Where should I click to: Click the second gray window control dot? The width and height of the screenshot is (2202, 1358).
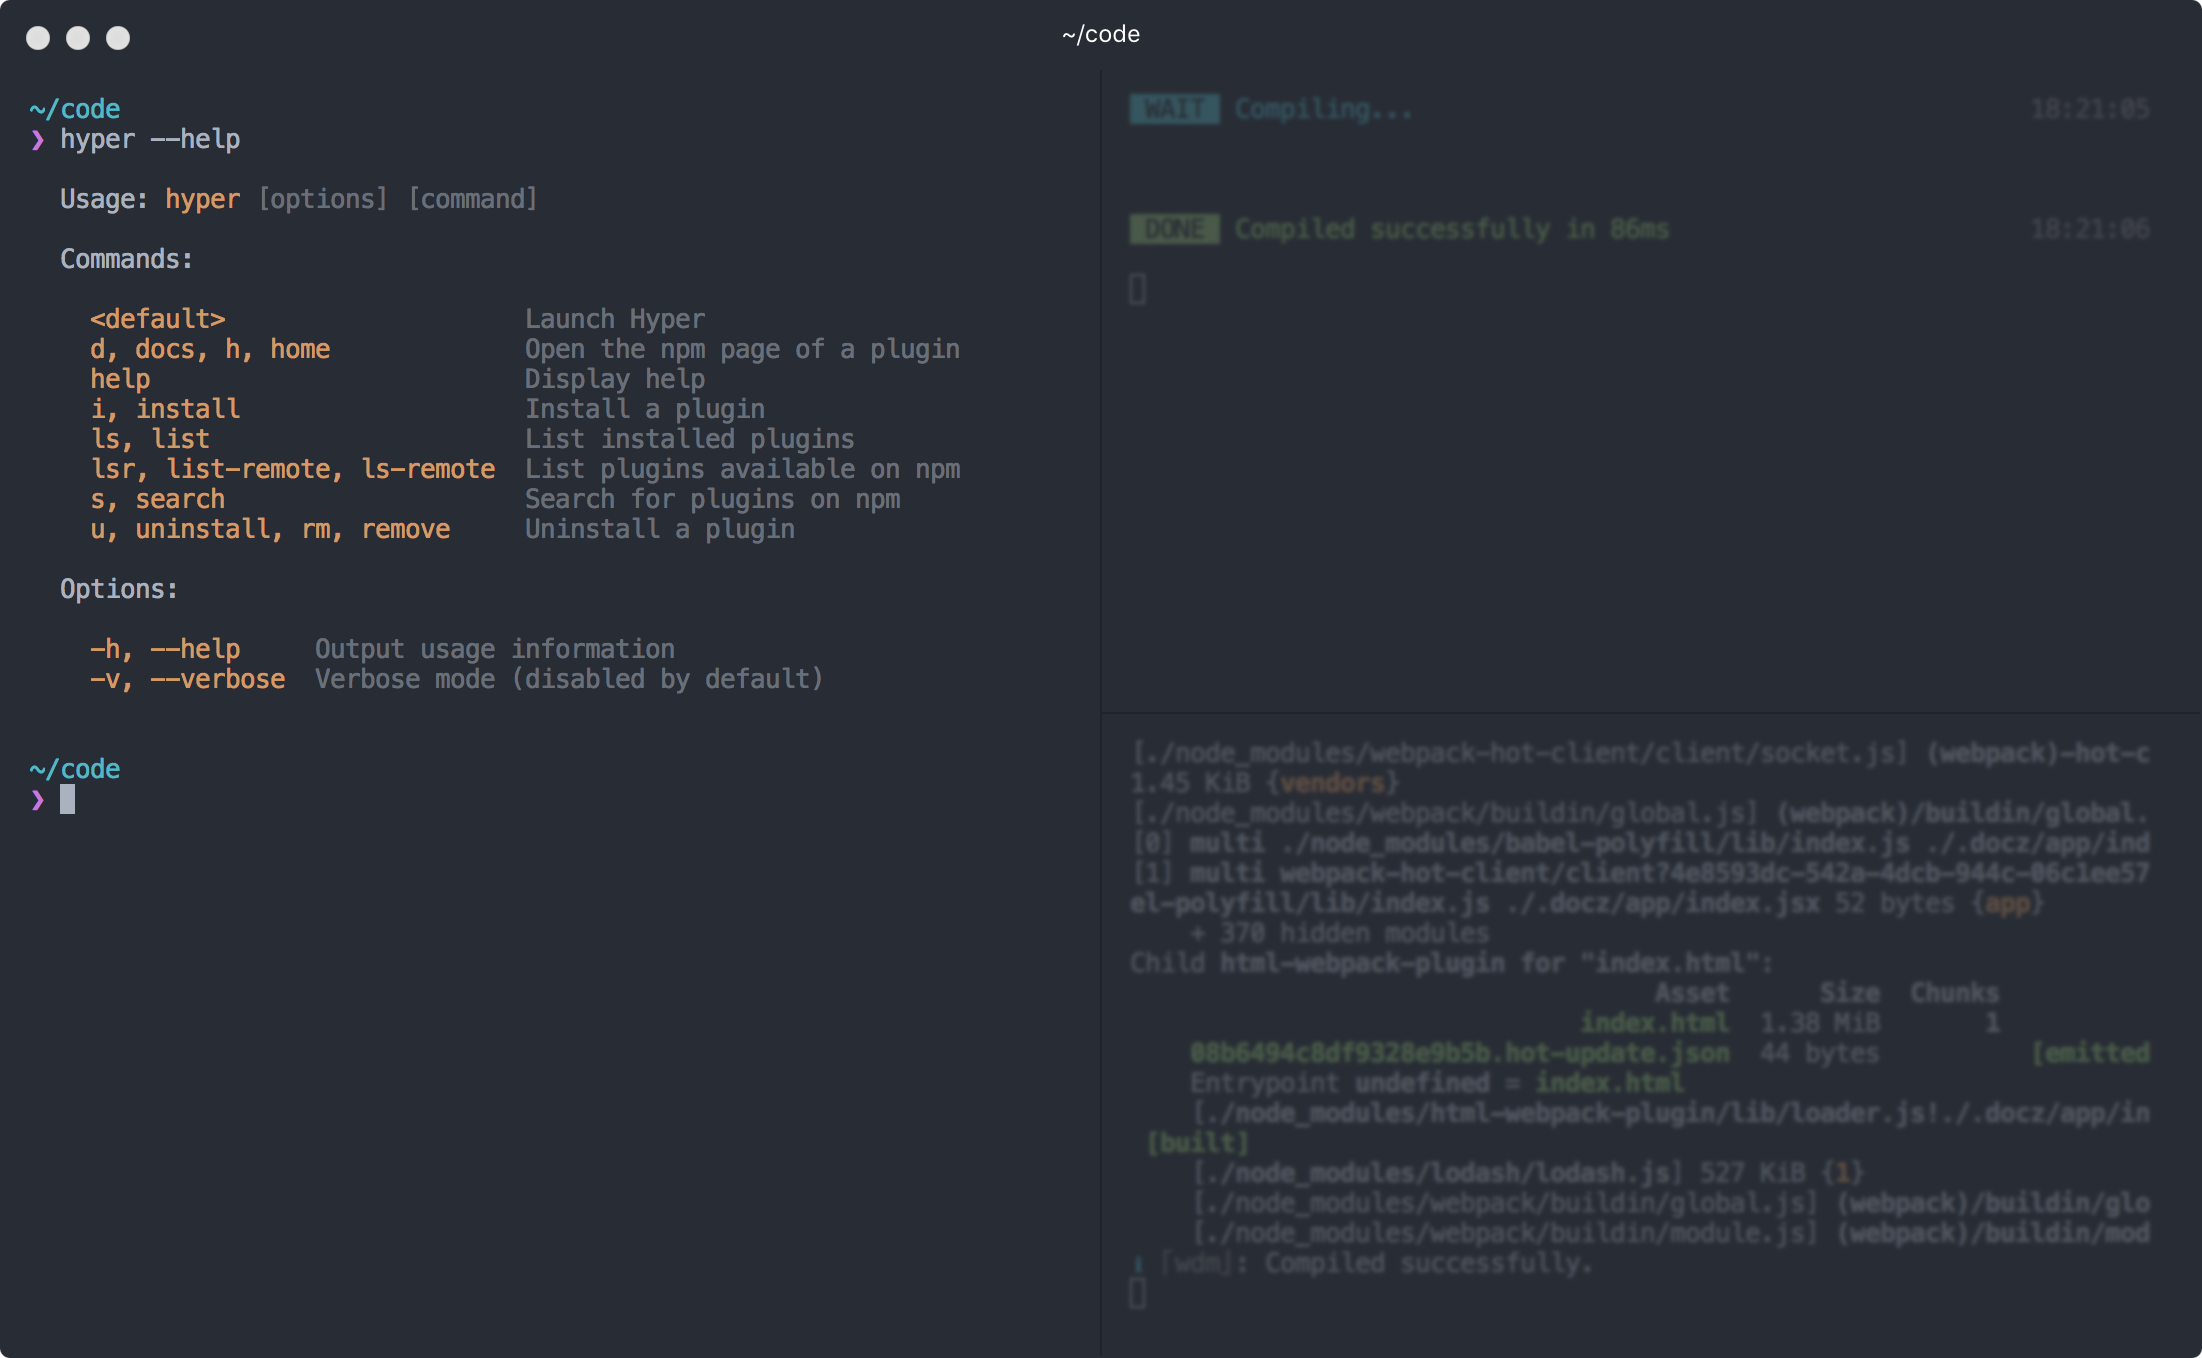pyautogui.click(x=78, y=38)
